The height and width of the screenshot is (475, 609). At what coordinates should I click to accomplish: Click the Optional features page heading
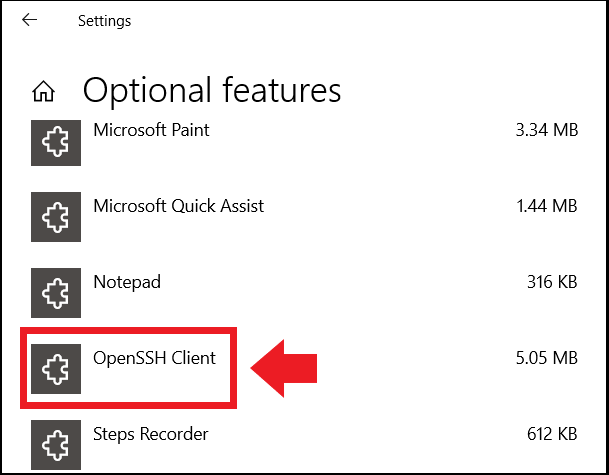pyautogui.click(x=211, y=91)
